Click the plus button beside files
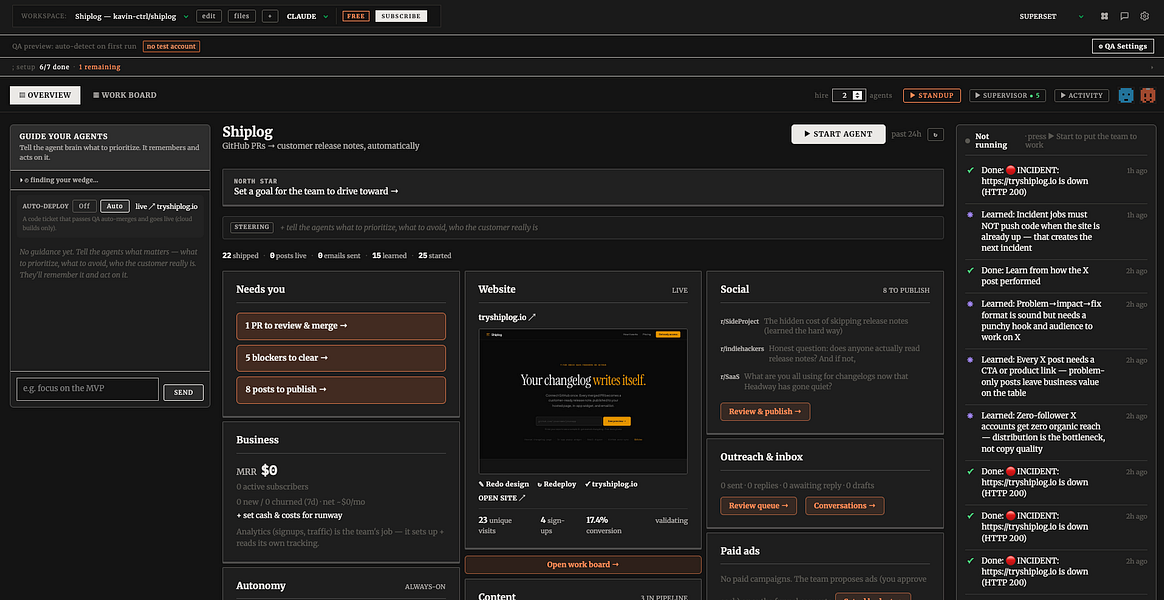The height and width of the screenshot is (600, 1164). 270,16
